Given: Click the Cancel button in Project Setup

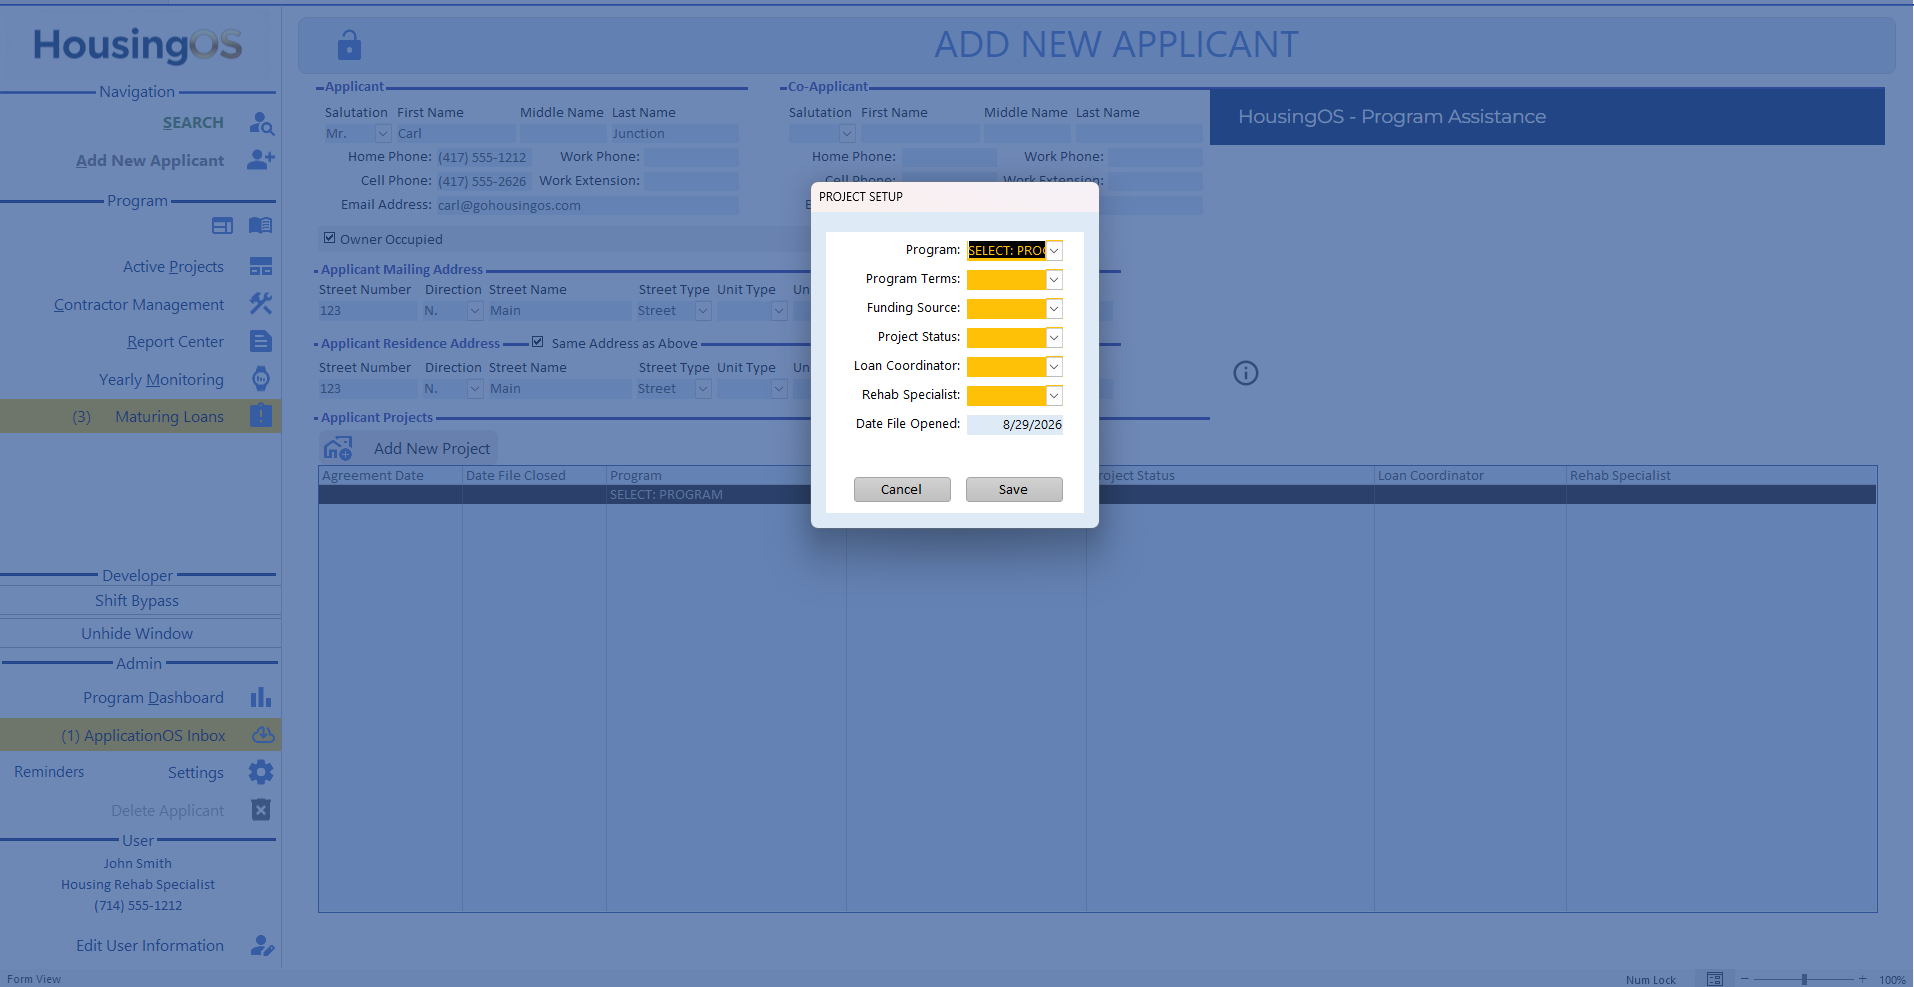Looking at the screenshot, I should click(x=902, y=489).
